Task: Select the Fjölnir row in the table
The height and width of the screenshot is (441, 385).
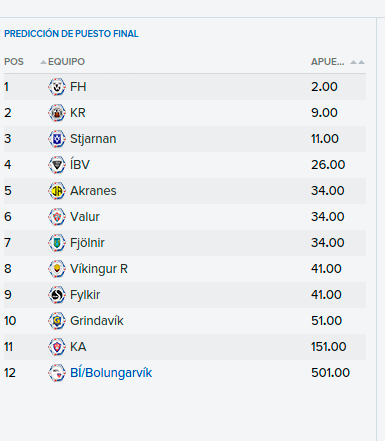Action: [185, 243]
